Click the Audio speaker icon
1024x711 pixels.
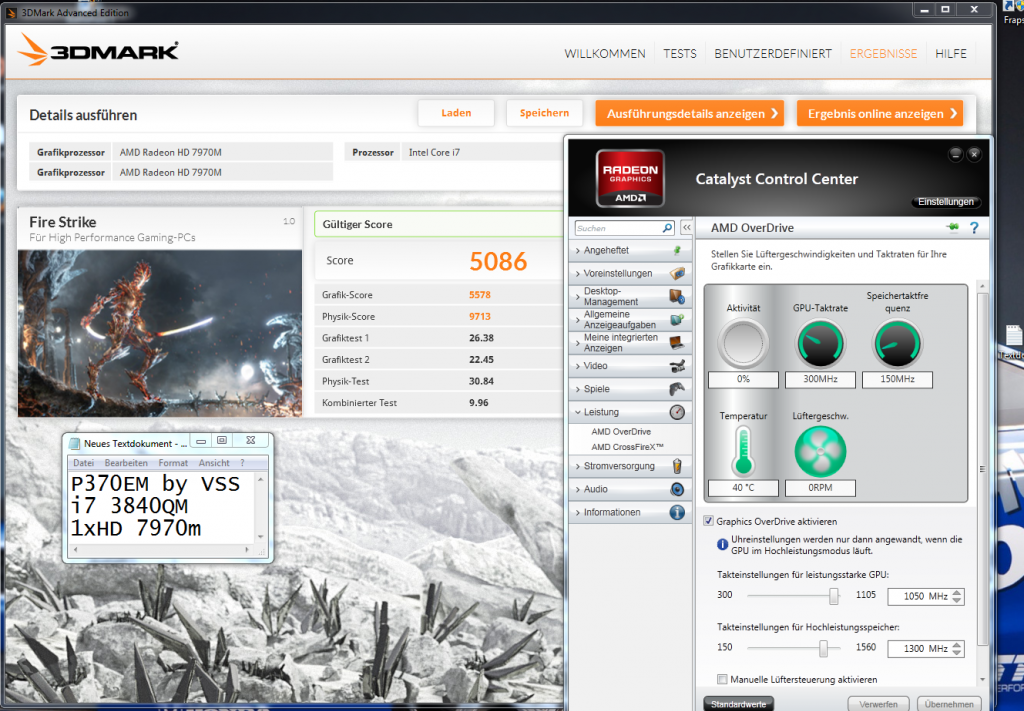click(x=677, y=489)
